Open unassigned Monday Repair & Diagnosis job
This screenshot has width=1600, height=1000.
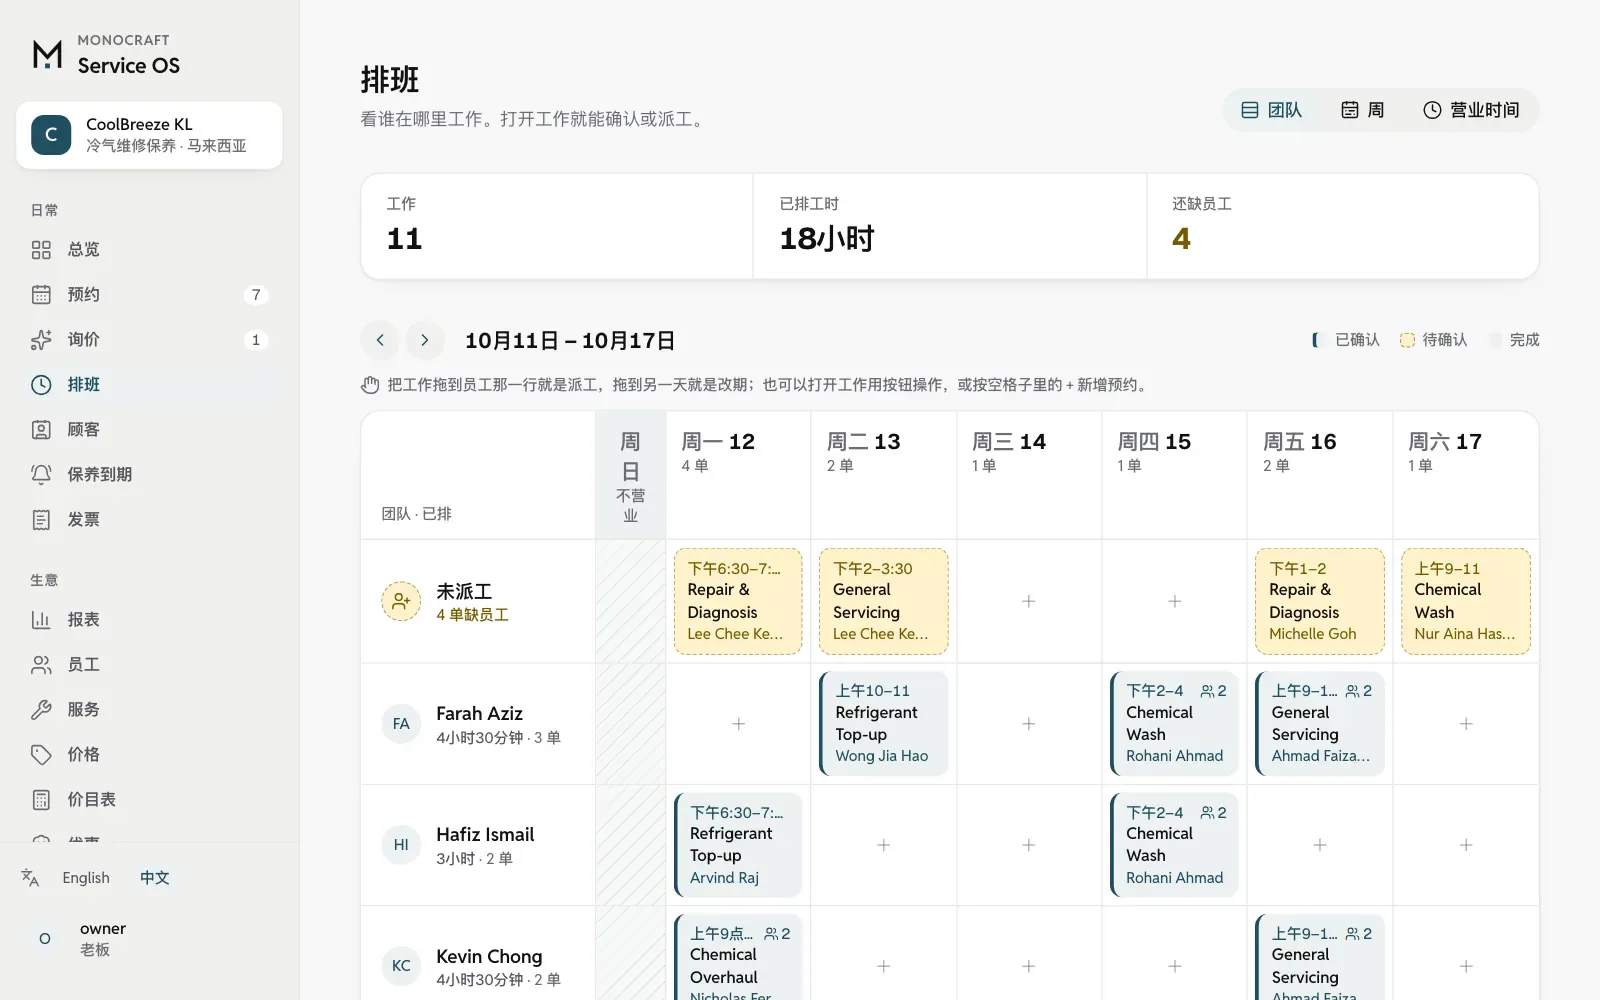click(x=738, y=601)
